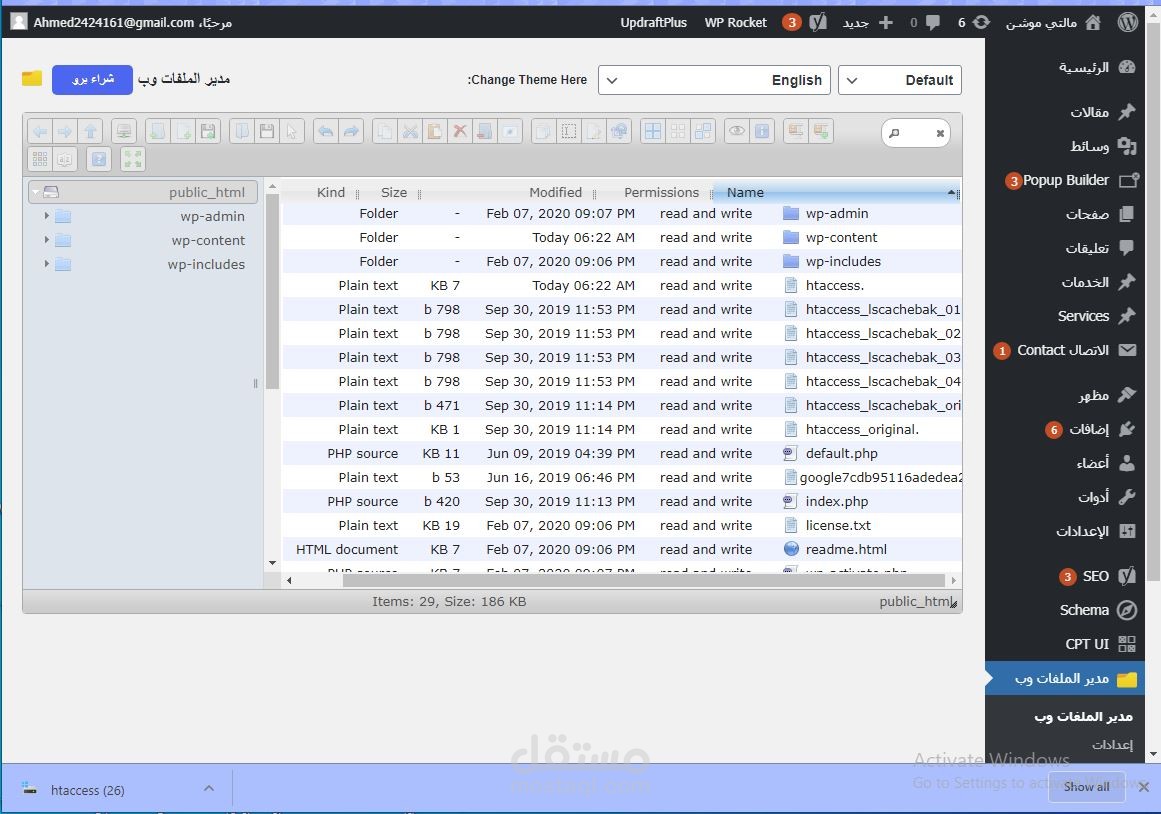Viewport: 1161px width, 814px height.
Task: Click the Select All grid icon
Action: click(652, 132)
